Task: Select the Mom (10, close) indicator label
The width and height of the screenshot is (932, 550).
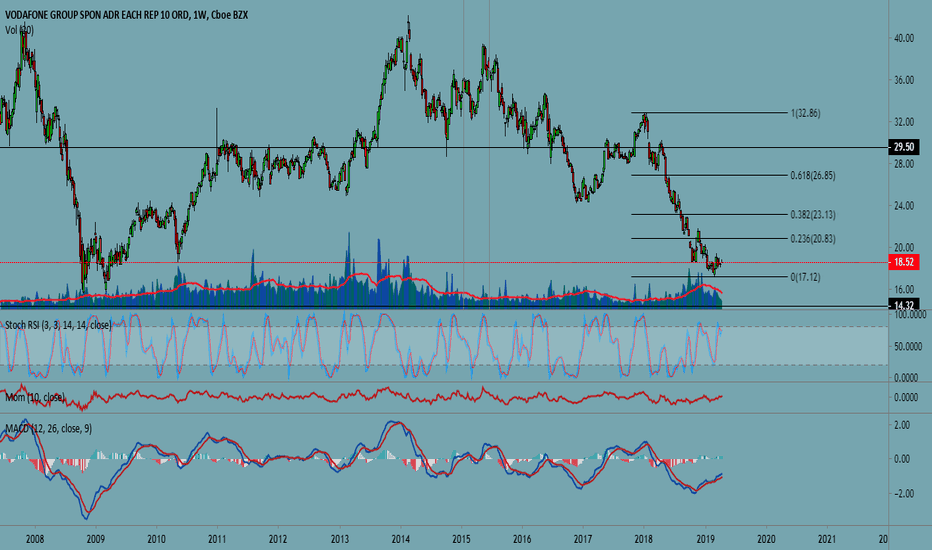Action: (35, 397)
